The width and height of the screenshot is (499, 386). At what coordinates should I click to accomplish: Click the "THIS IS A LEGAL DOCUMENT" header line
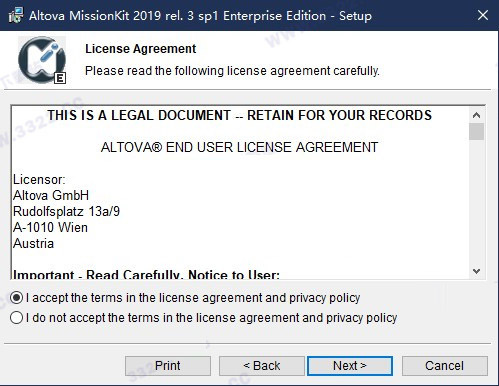(x=239, y=115)
